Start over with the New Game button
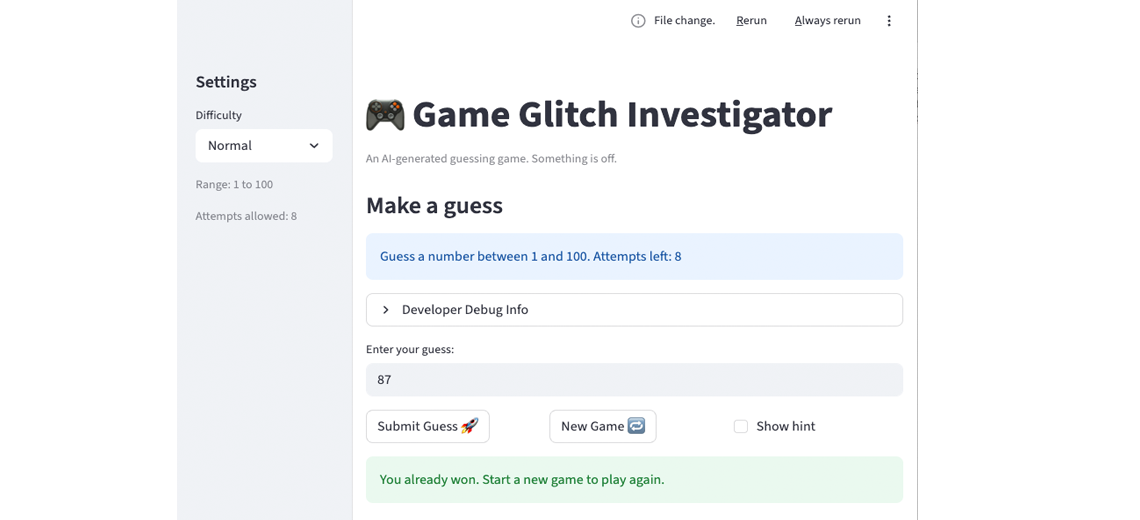 click(x=603, y=426)
